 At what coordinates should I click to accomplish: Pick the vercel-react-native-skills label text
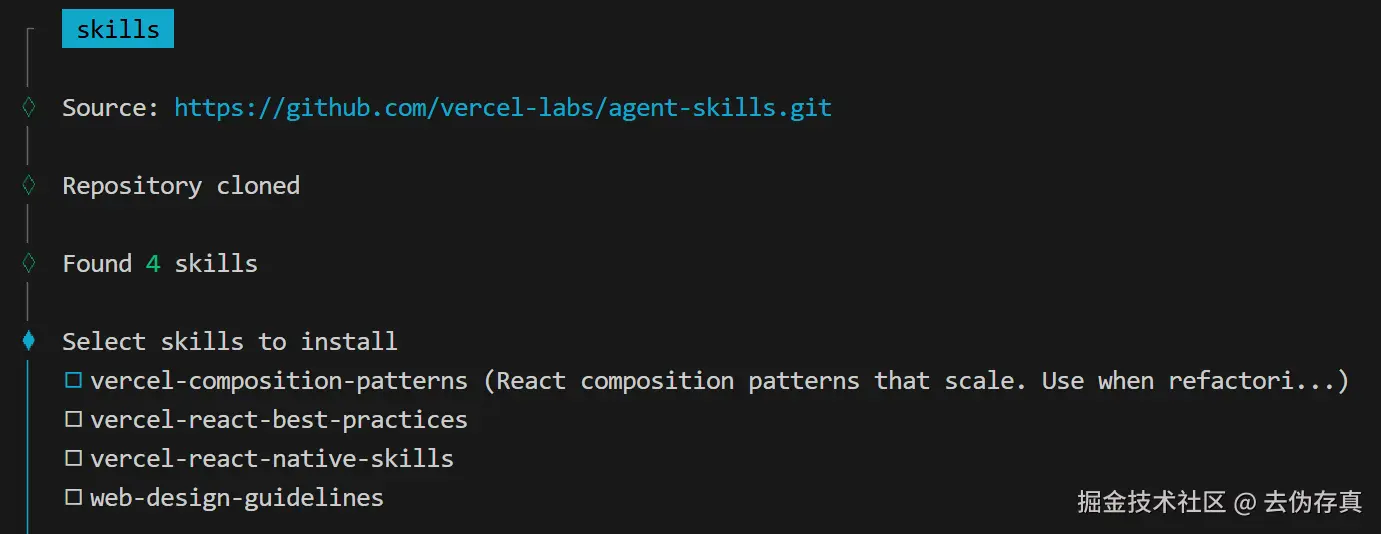pyautogui.click(x=271, y=459)
